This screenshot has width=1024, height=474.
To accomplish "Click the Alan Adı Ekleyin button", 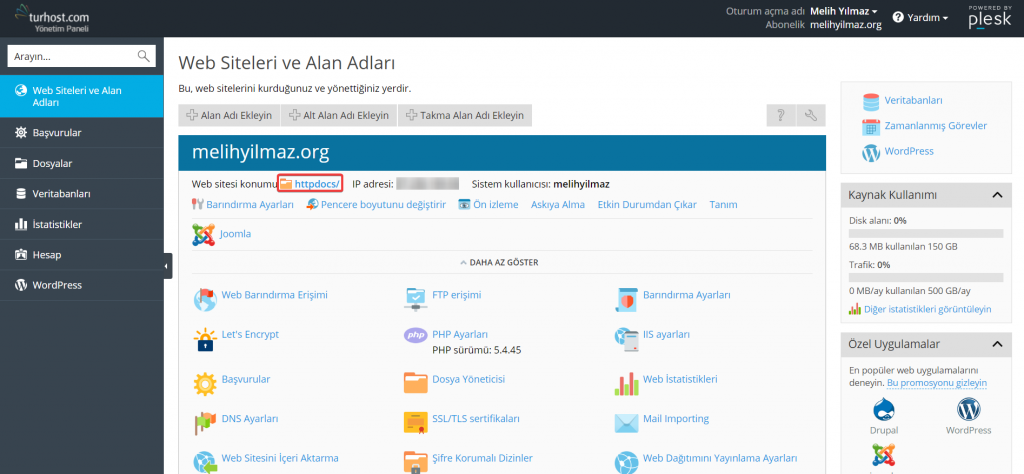I will [229, 116].
